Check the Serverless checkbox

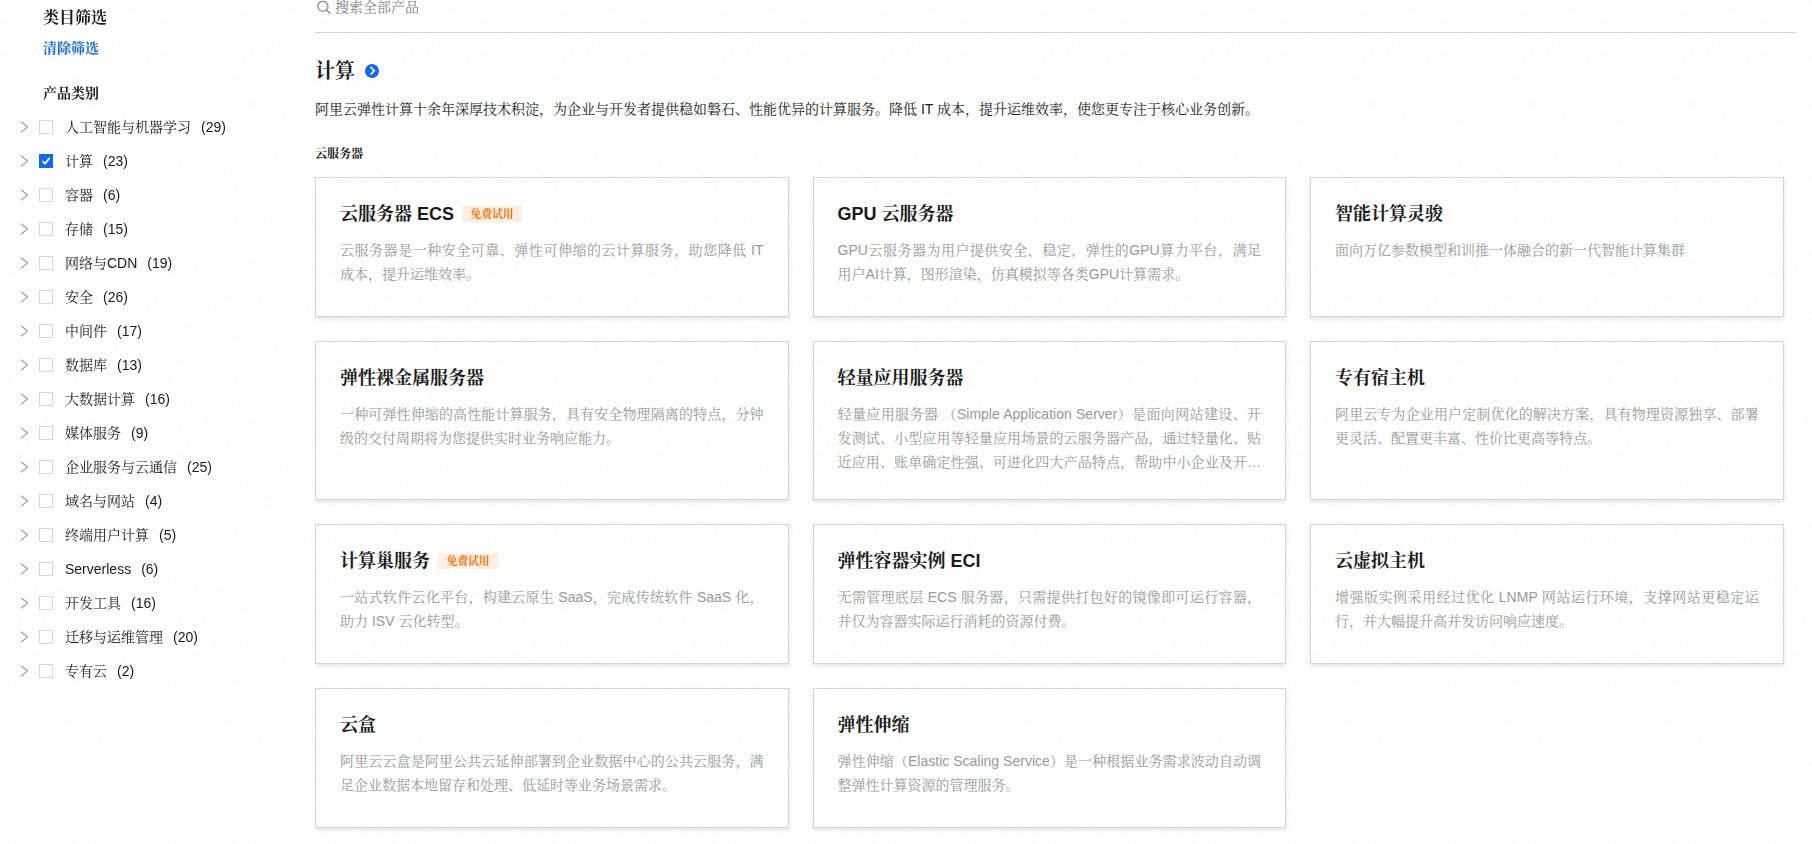tap(46, 569)
